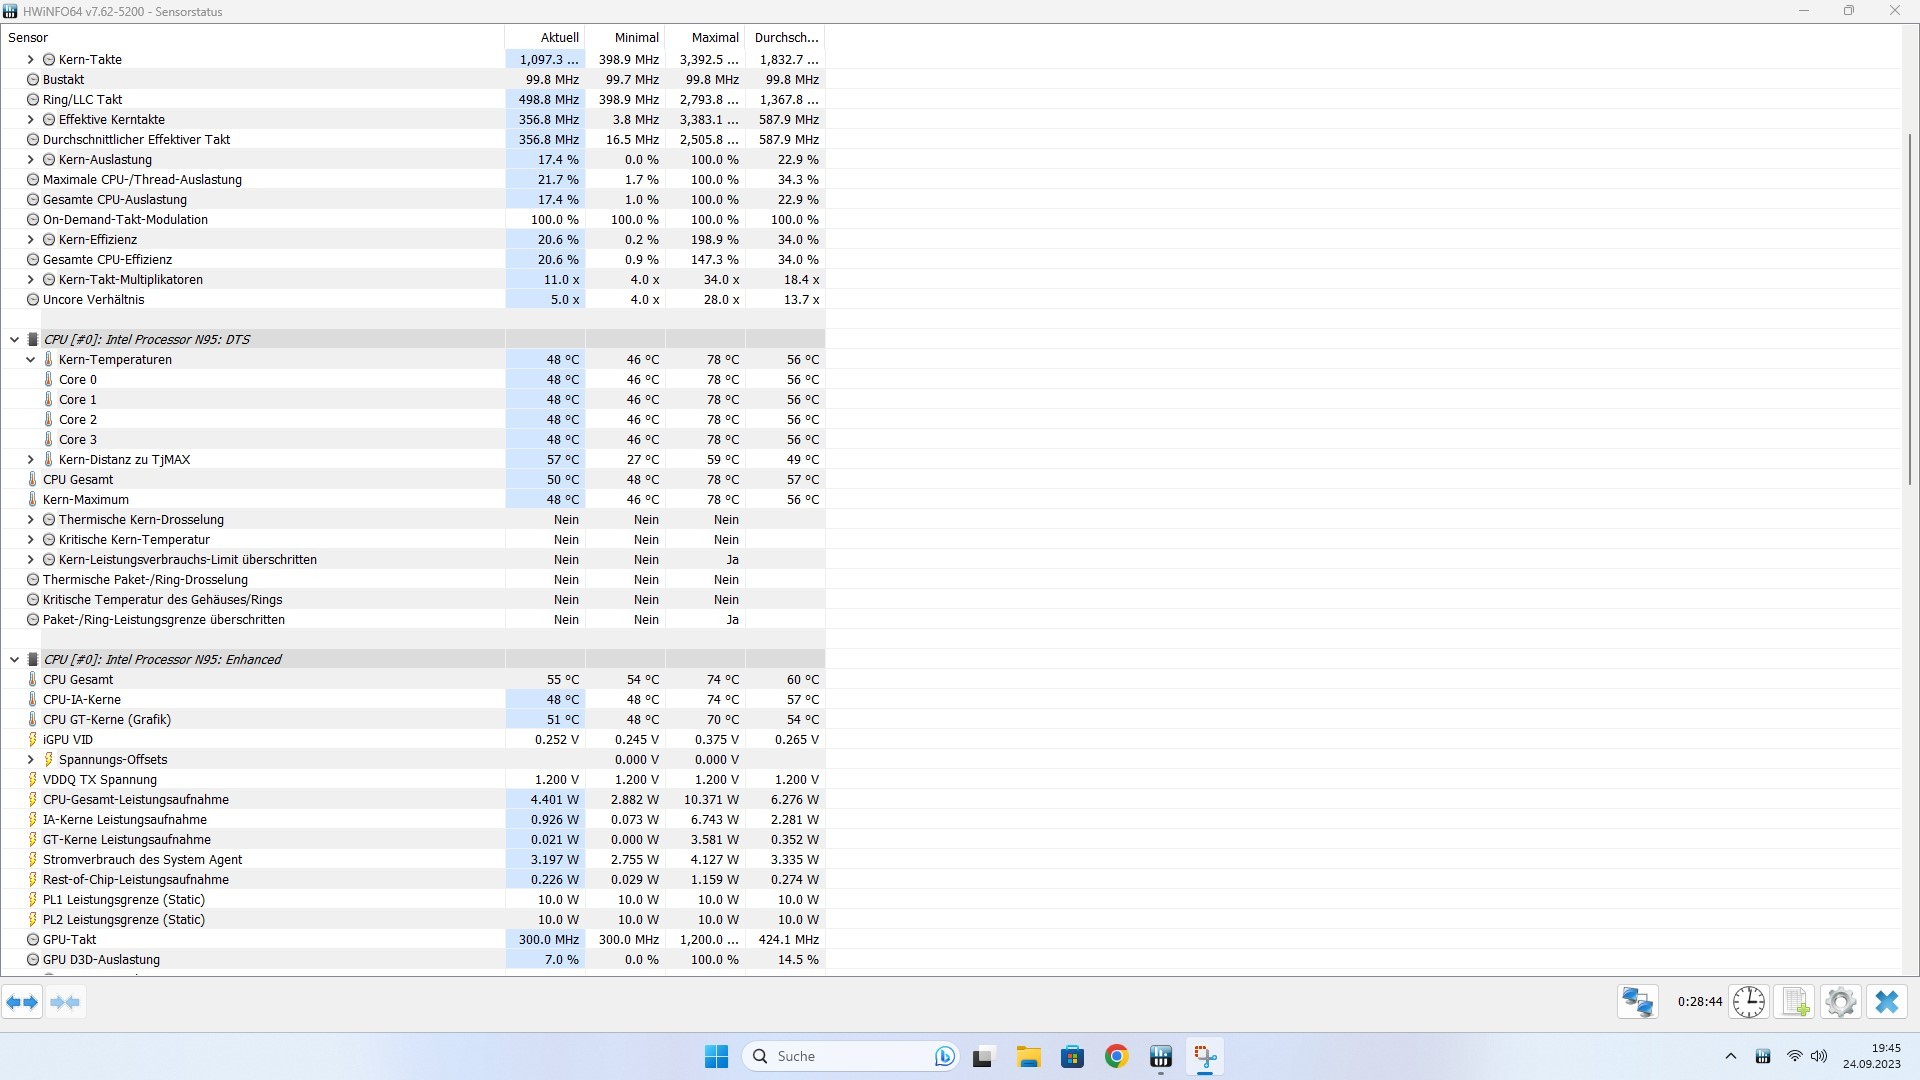This screenshot has height=1080, width=1920.
Task: Expand the Effektive Kerntakte row
Action: pyautogui.click(x=30, y=119)
